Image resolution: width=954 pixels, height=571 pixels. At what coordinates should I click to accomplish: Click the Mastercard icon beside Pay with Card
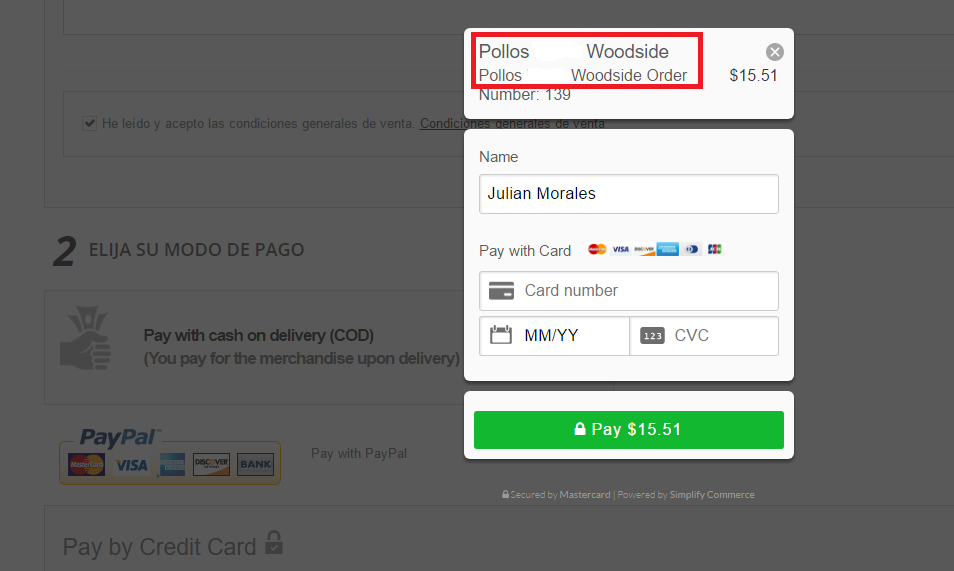(597, 249)
